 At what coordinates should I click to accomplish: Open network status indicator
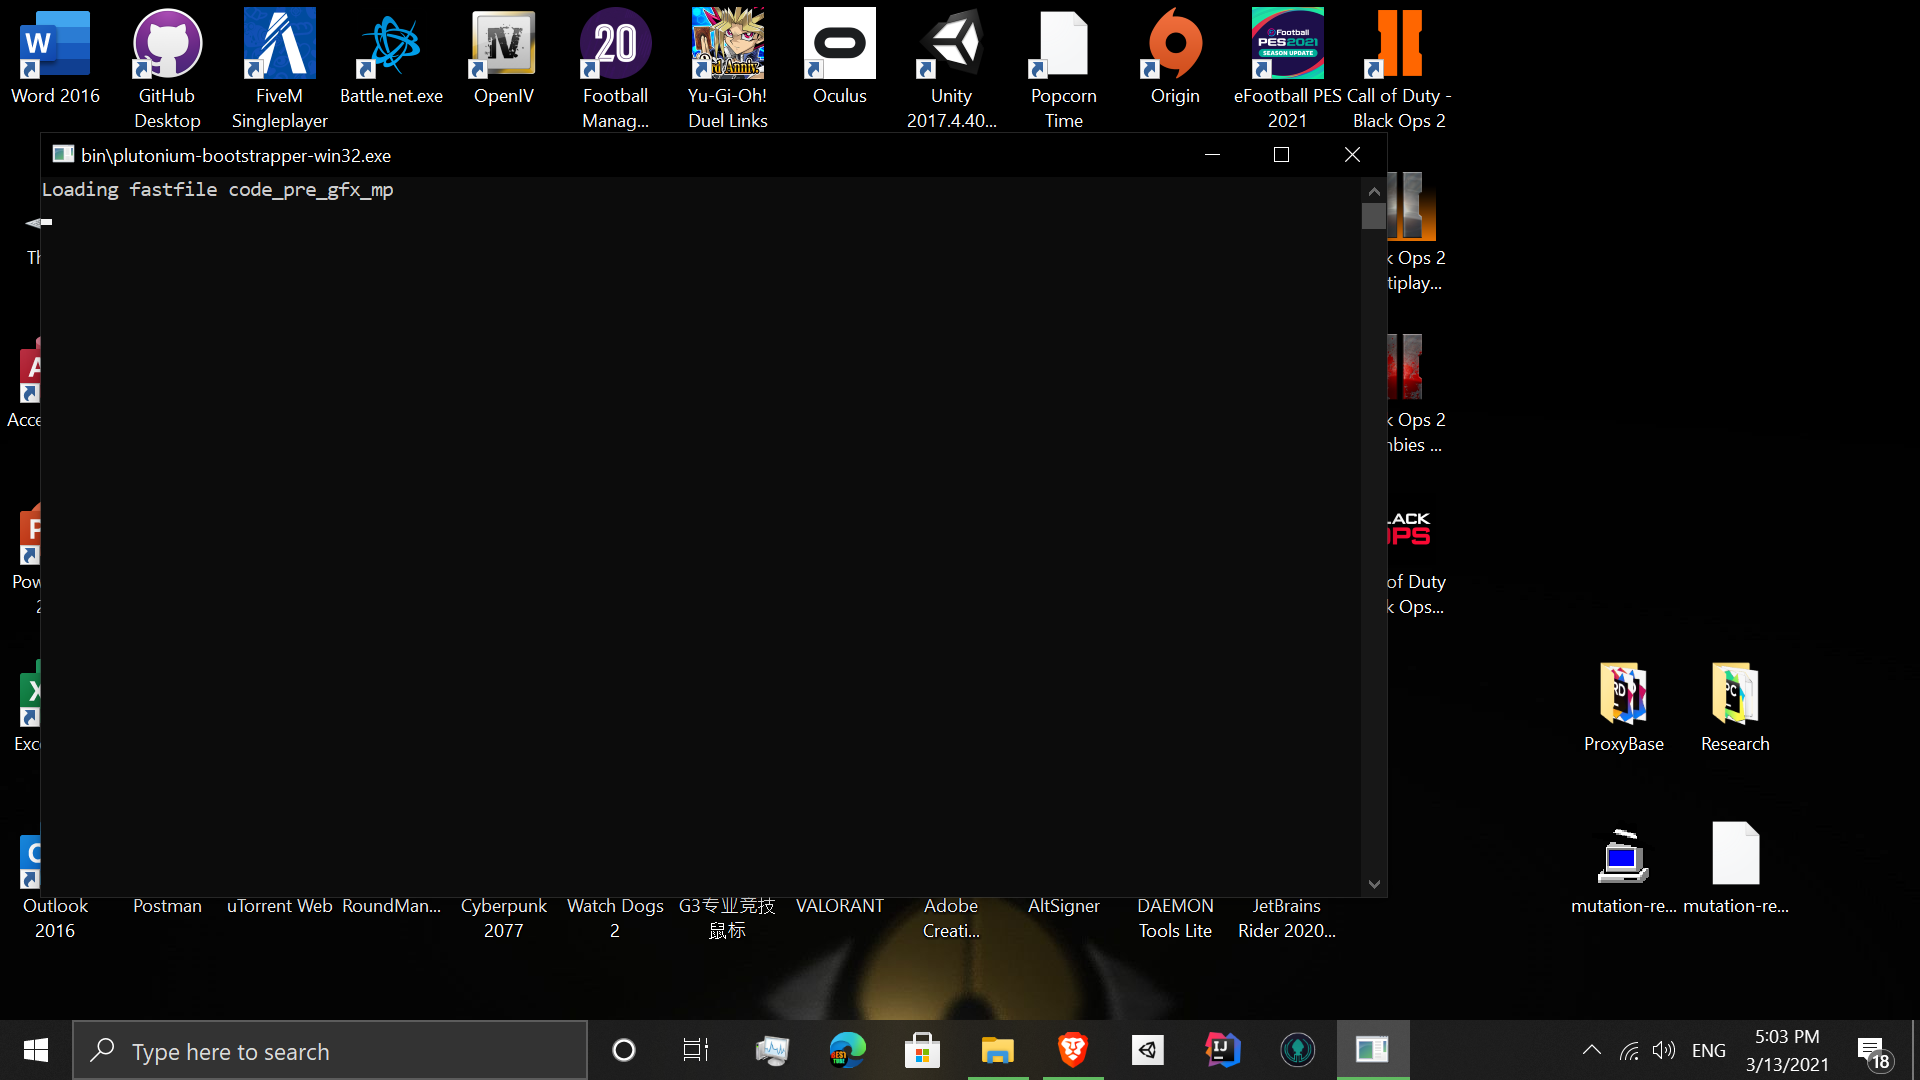pyautogui.click(x=1627, y=1050)
